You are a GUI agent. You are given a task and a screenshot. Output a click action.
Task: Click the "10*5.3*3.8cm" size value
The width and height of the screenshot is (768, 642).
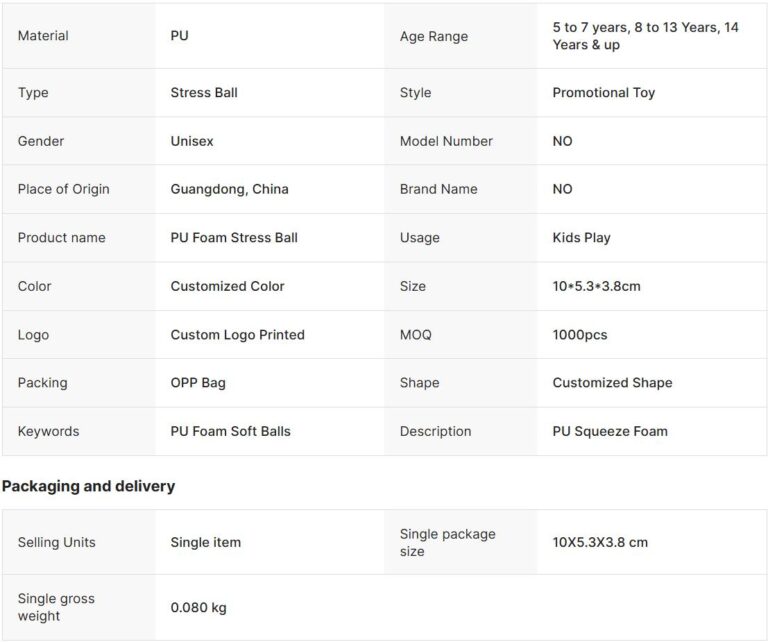pos(596,286)
